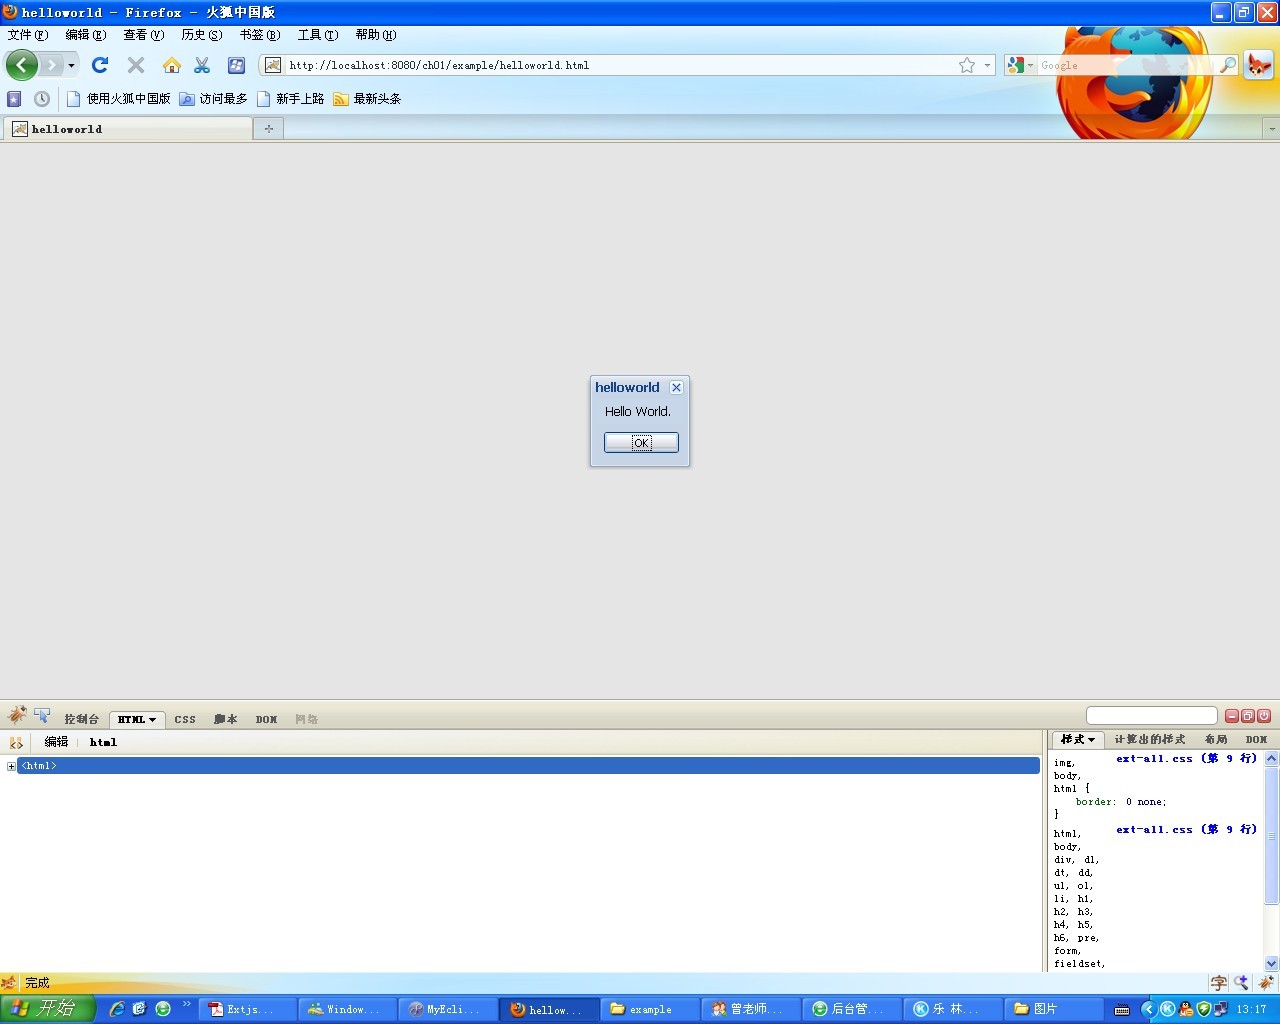
Task: Open the 访问最多 bookmark folder
Action: pyautogui.click(x=213, y=99)
